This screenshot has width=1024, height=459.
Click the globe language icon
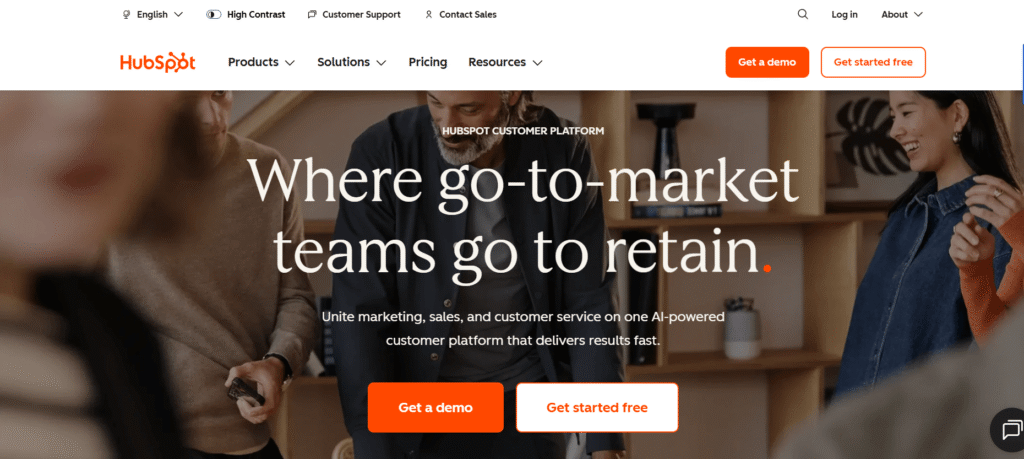(127, 14)
